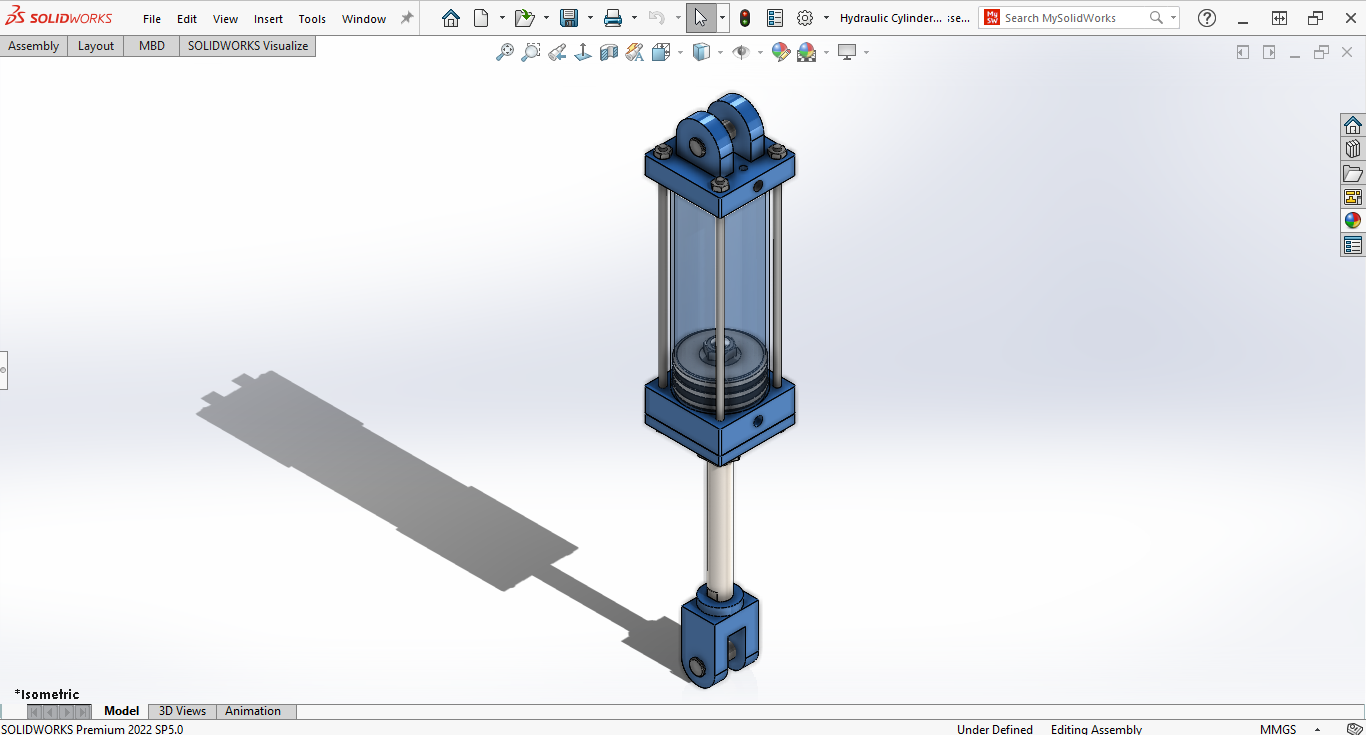
Task: Click the SOLIDWORKS logo
Action: [x=59, y=18]
